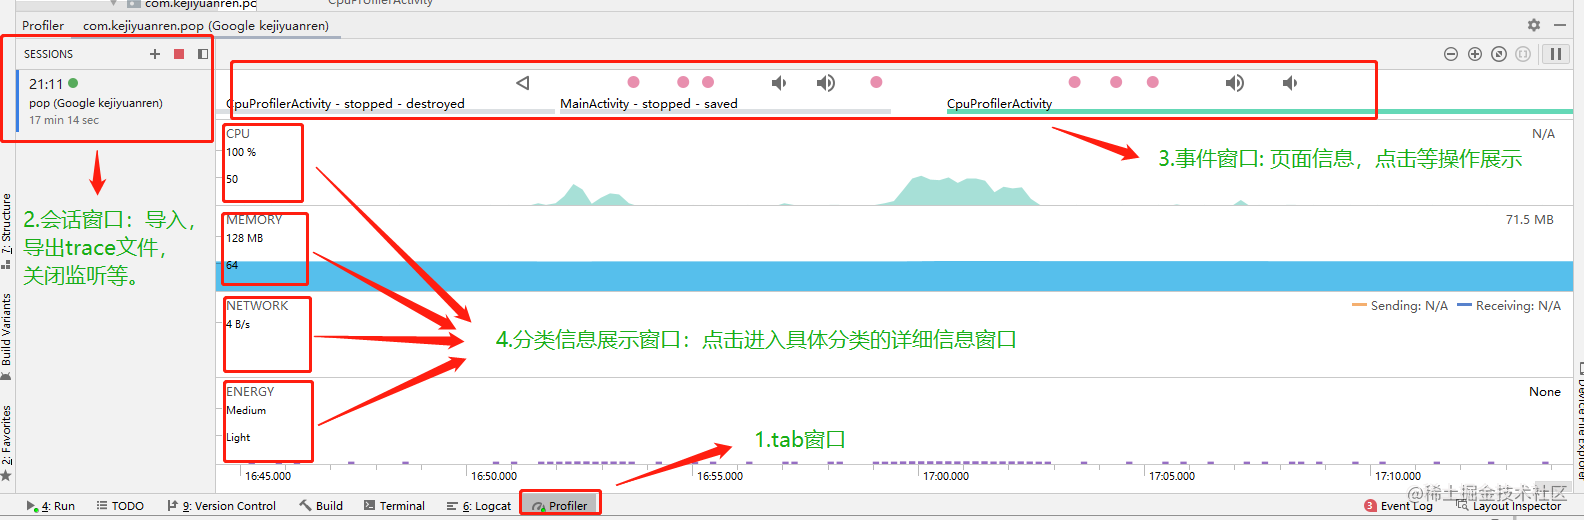
Task: Open the Terminal tool window
Action: [x=394, y=506]
